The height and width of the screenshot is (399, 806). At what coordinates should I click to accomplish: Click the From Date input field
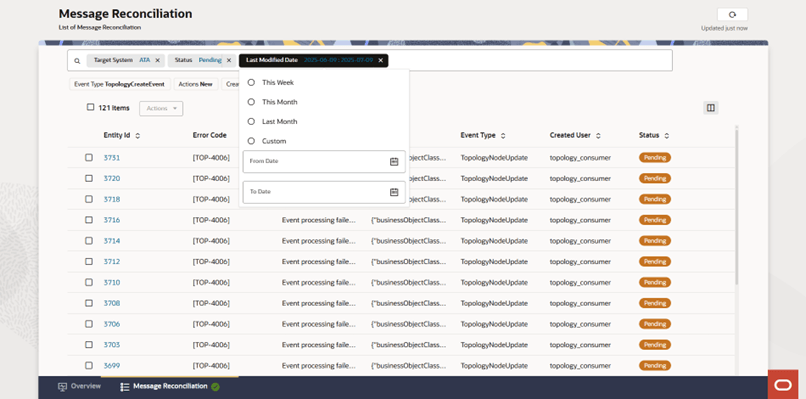coord(324,161)
